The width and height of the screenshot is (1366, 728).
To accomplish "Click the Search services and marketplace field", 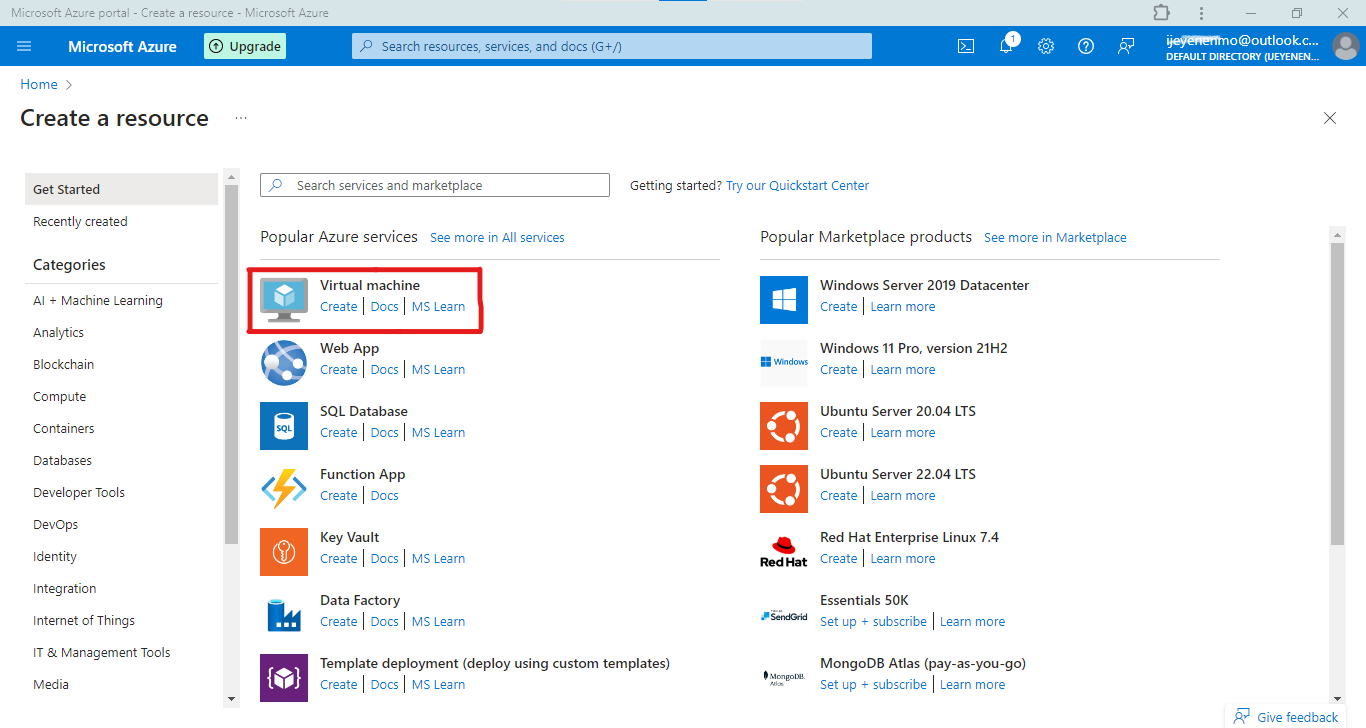I will pos(435,185).
